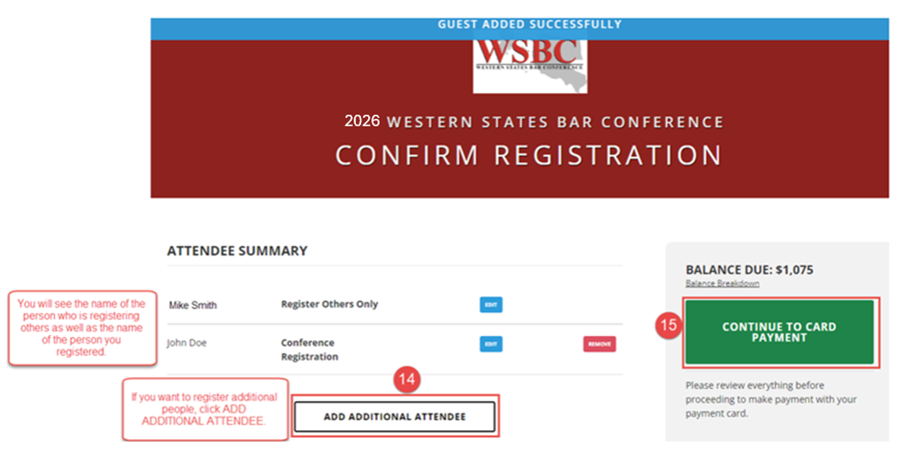
Task: Click the name John Doe
Action: pos(189,343)
